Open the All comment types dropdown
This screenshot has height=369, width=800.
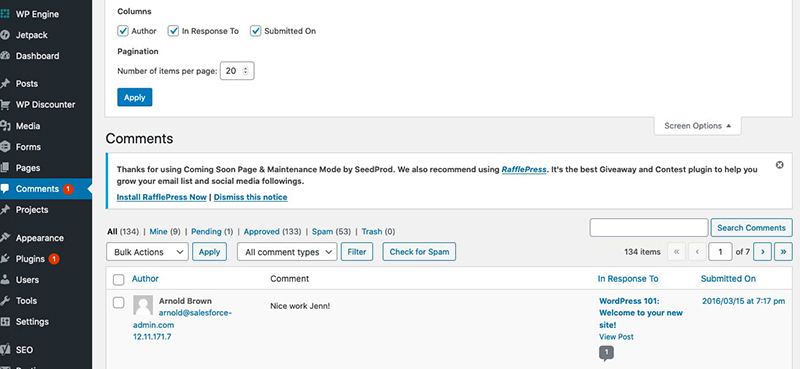(287, 252)
